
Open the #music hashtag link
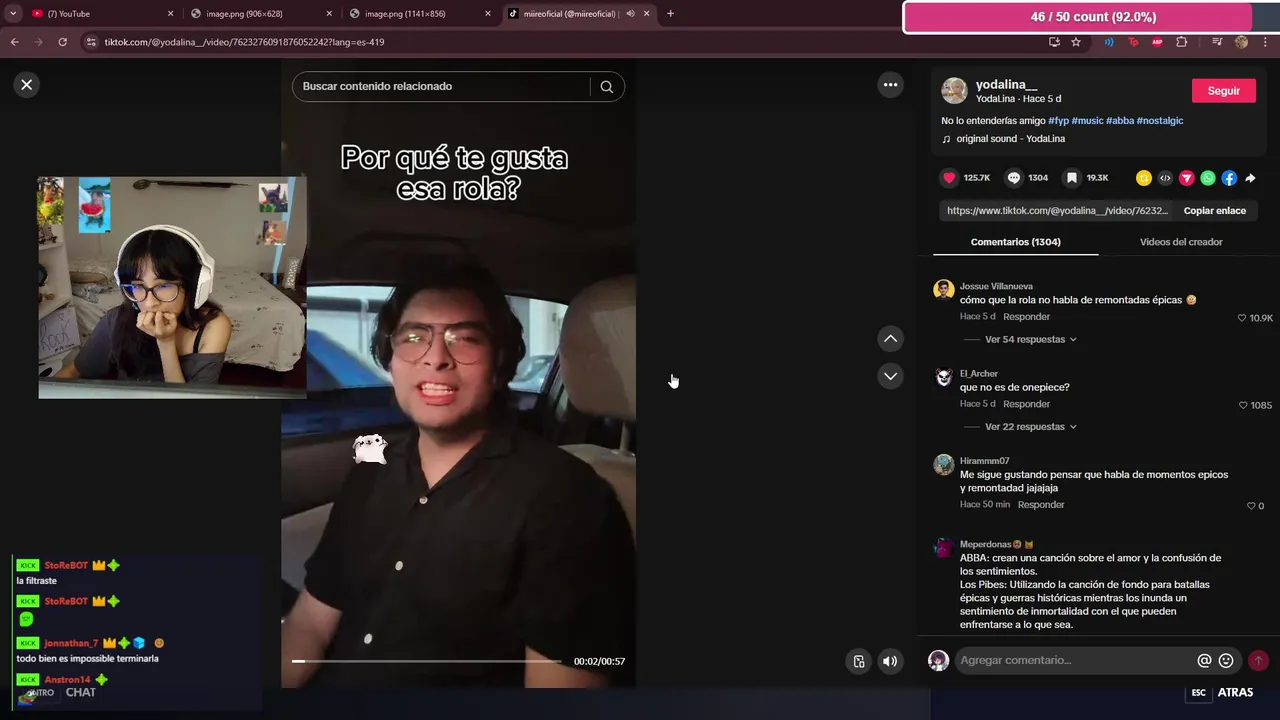pos(1087,121)
